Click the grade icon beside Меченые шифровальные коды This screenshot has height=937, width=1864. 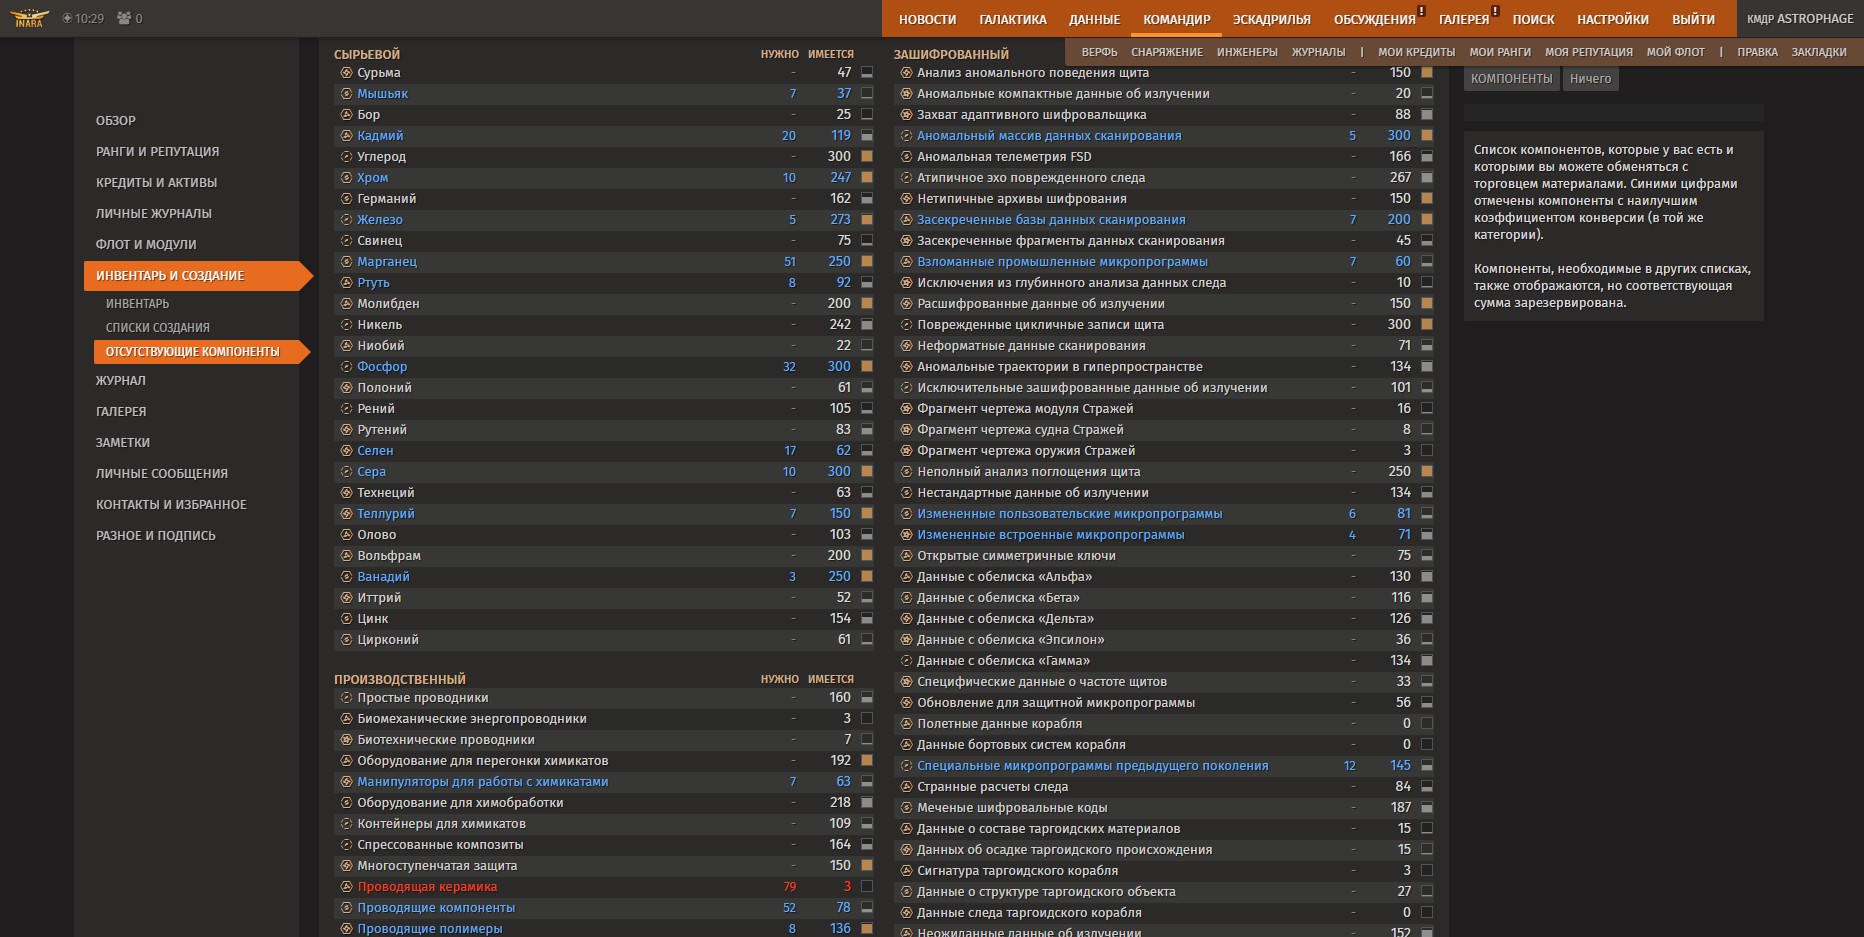pyautogui.click(x=906, y=808)
